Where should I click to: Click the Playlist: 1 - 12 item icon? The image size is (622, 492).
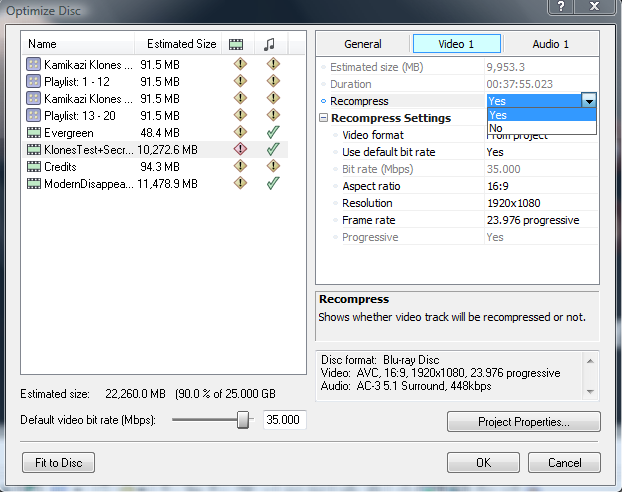[x=33, y=81]
